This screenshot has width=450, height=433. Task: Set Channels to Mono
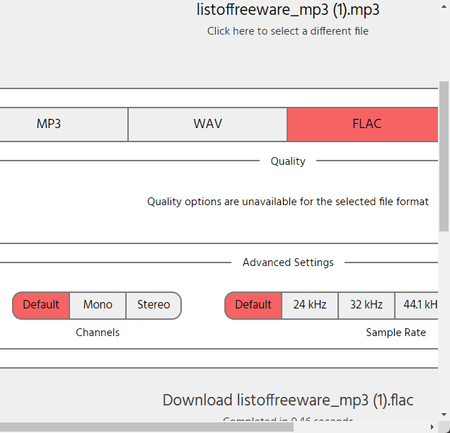pos(98,305)
